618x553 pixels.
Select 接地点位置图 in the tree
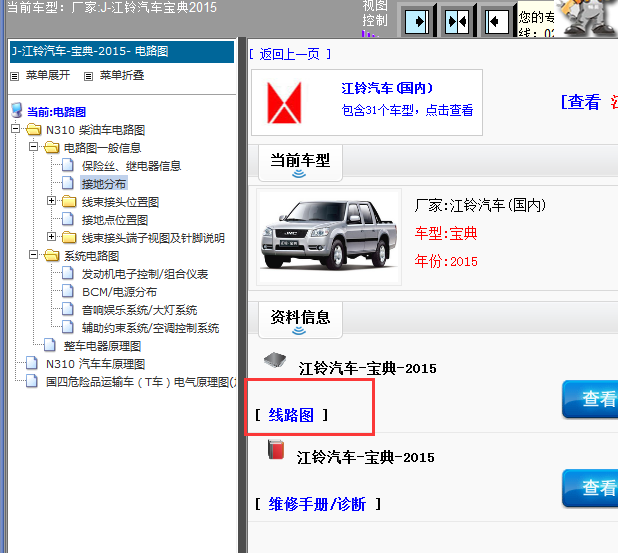(115, 220)
